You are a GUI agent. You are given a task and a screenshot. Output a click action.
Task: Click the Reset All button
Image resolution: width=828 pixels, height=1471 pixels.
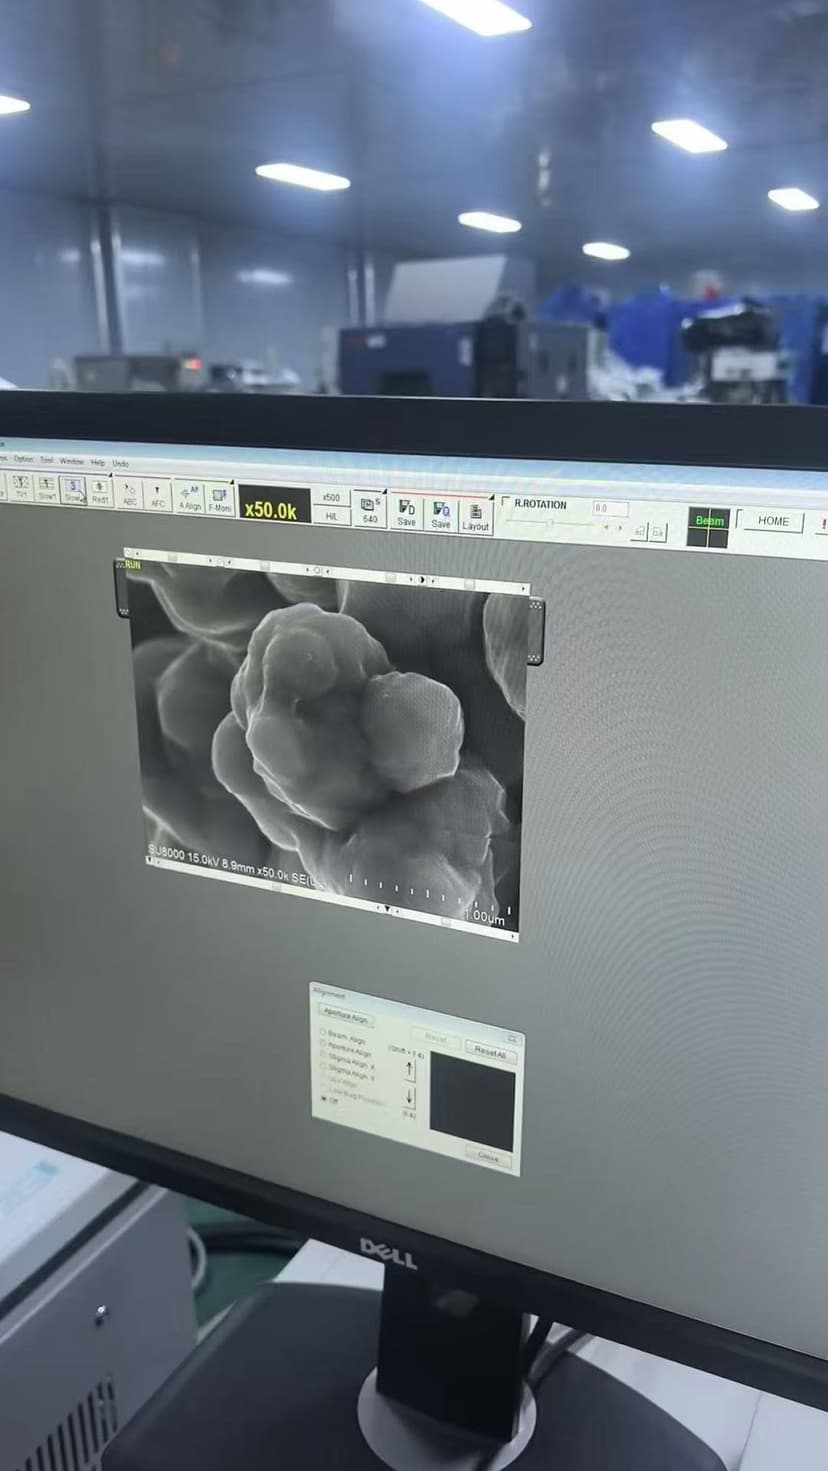coord(490,1052)
